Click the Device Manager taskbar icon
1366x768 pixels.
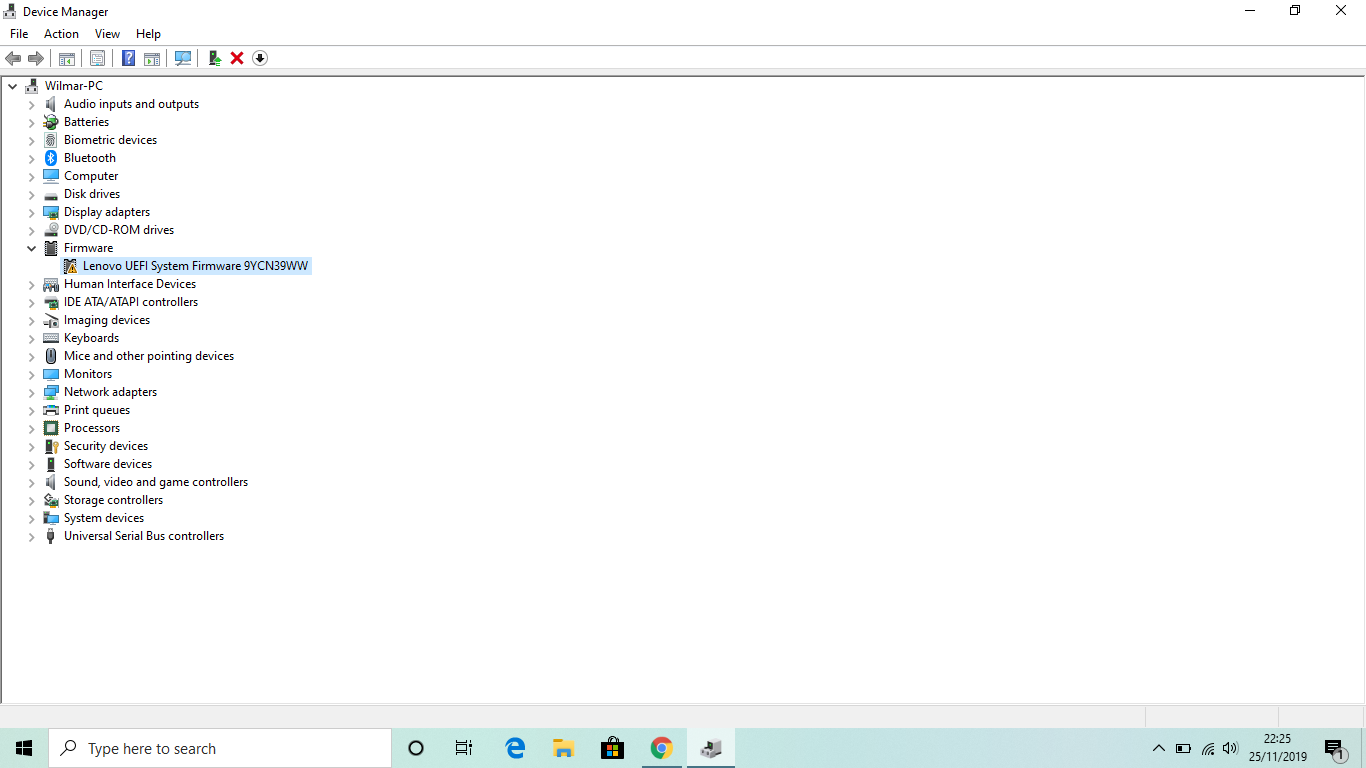711,748
